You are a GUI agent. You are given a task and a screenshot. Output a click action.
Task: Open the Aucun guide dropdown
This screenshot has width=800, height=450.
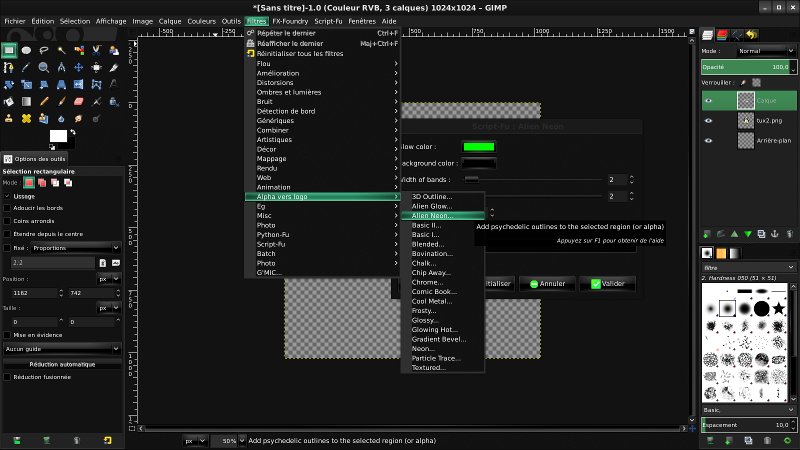(62, 349)
